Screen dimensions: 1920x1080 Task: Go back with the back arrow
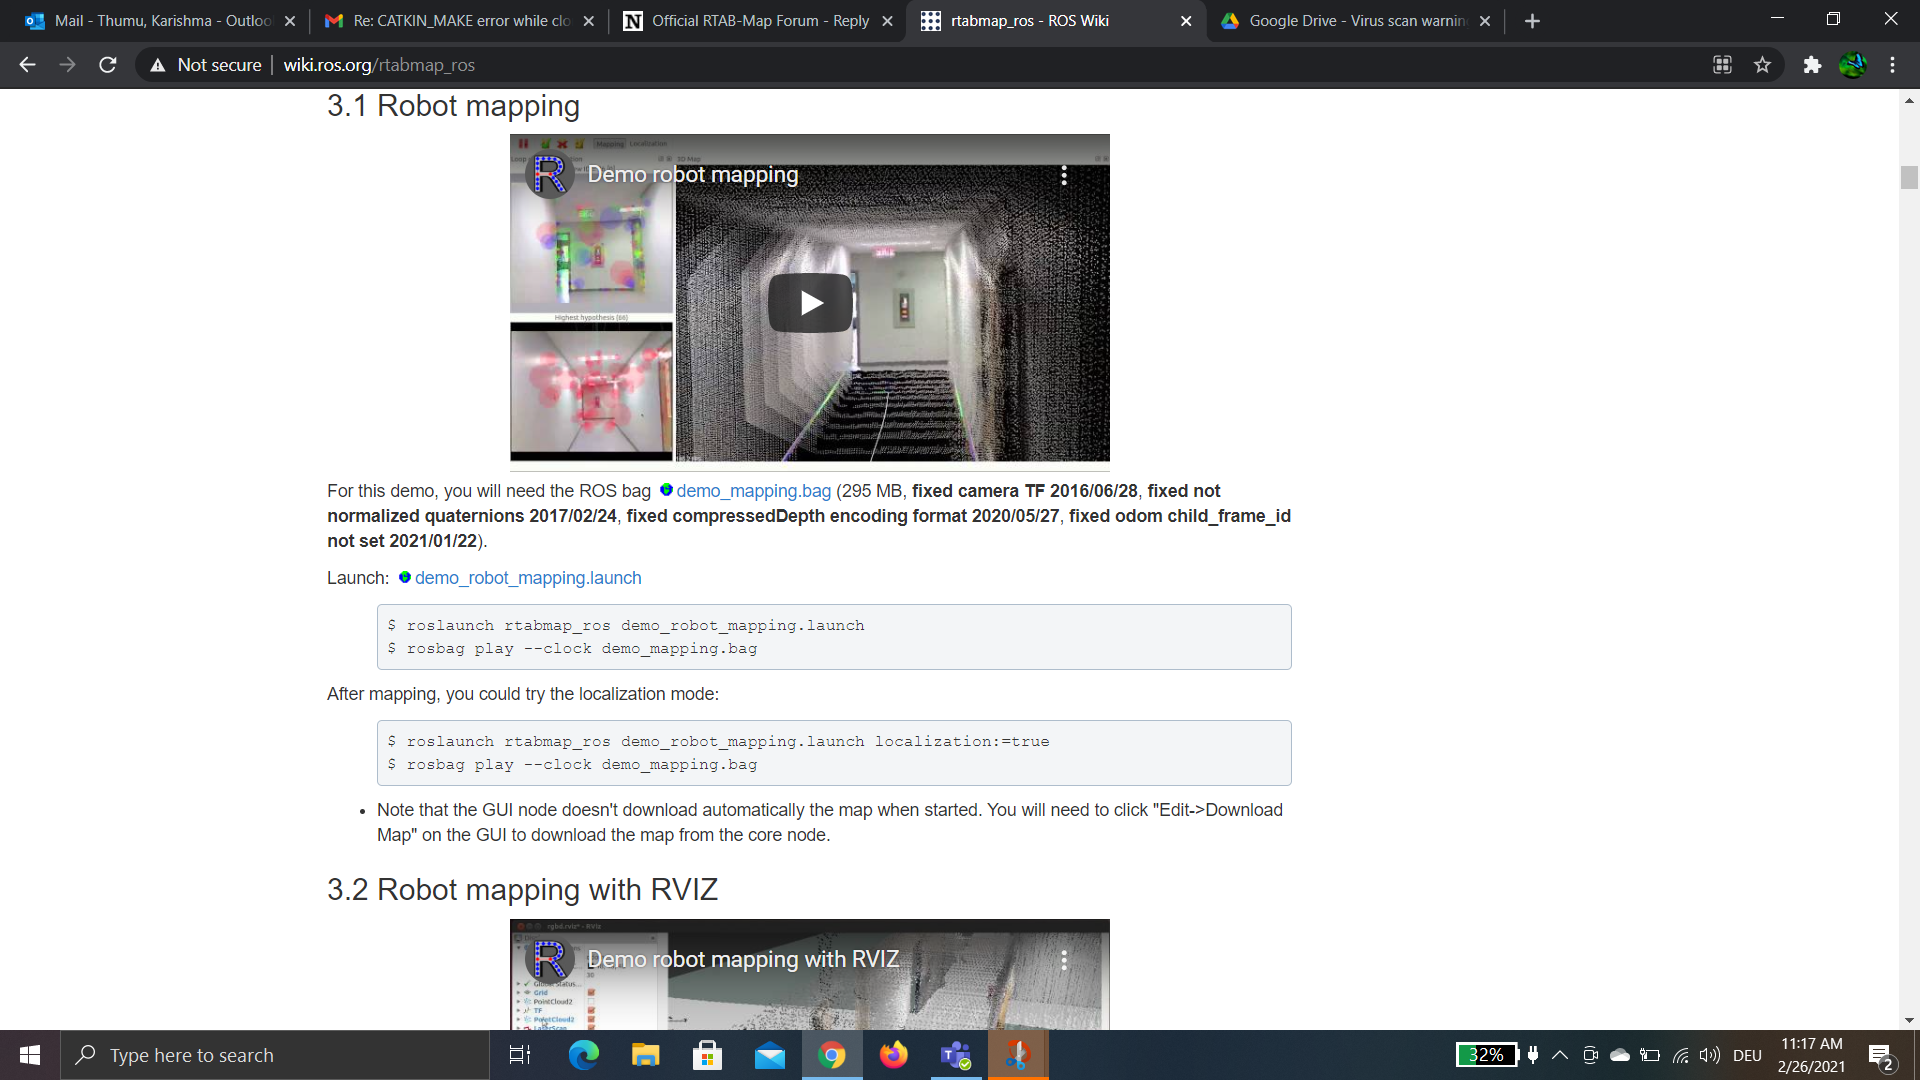coord(27,65)
